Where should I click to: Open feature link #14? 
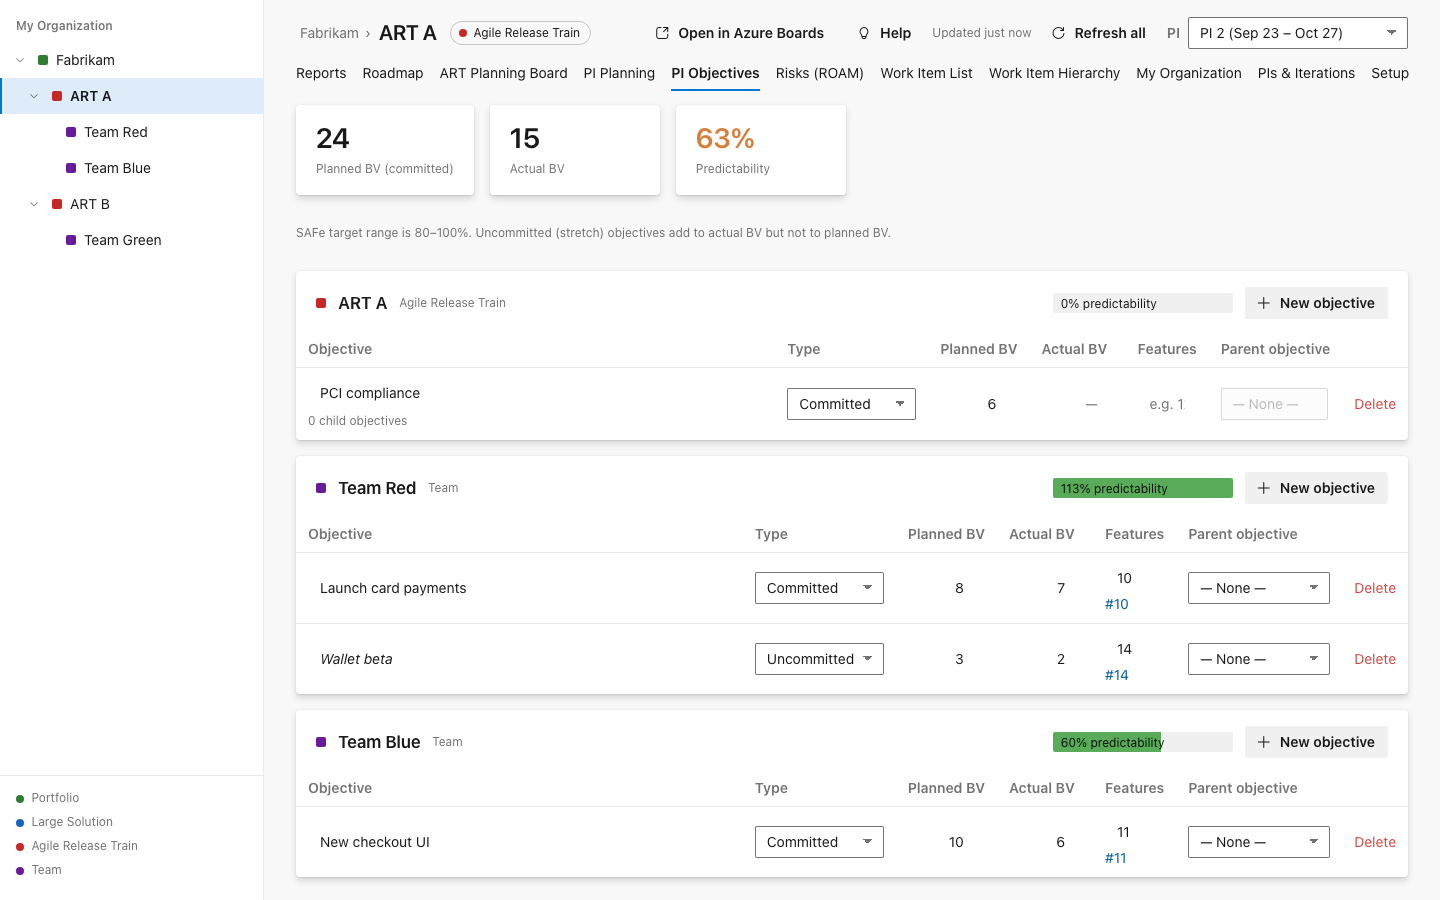pyautogui.click(x=1117, y=675)
